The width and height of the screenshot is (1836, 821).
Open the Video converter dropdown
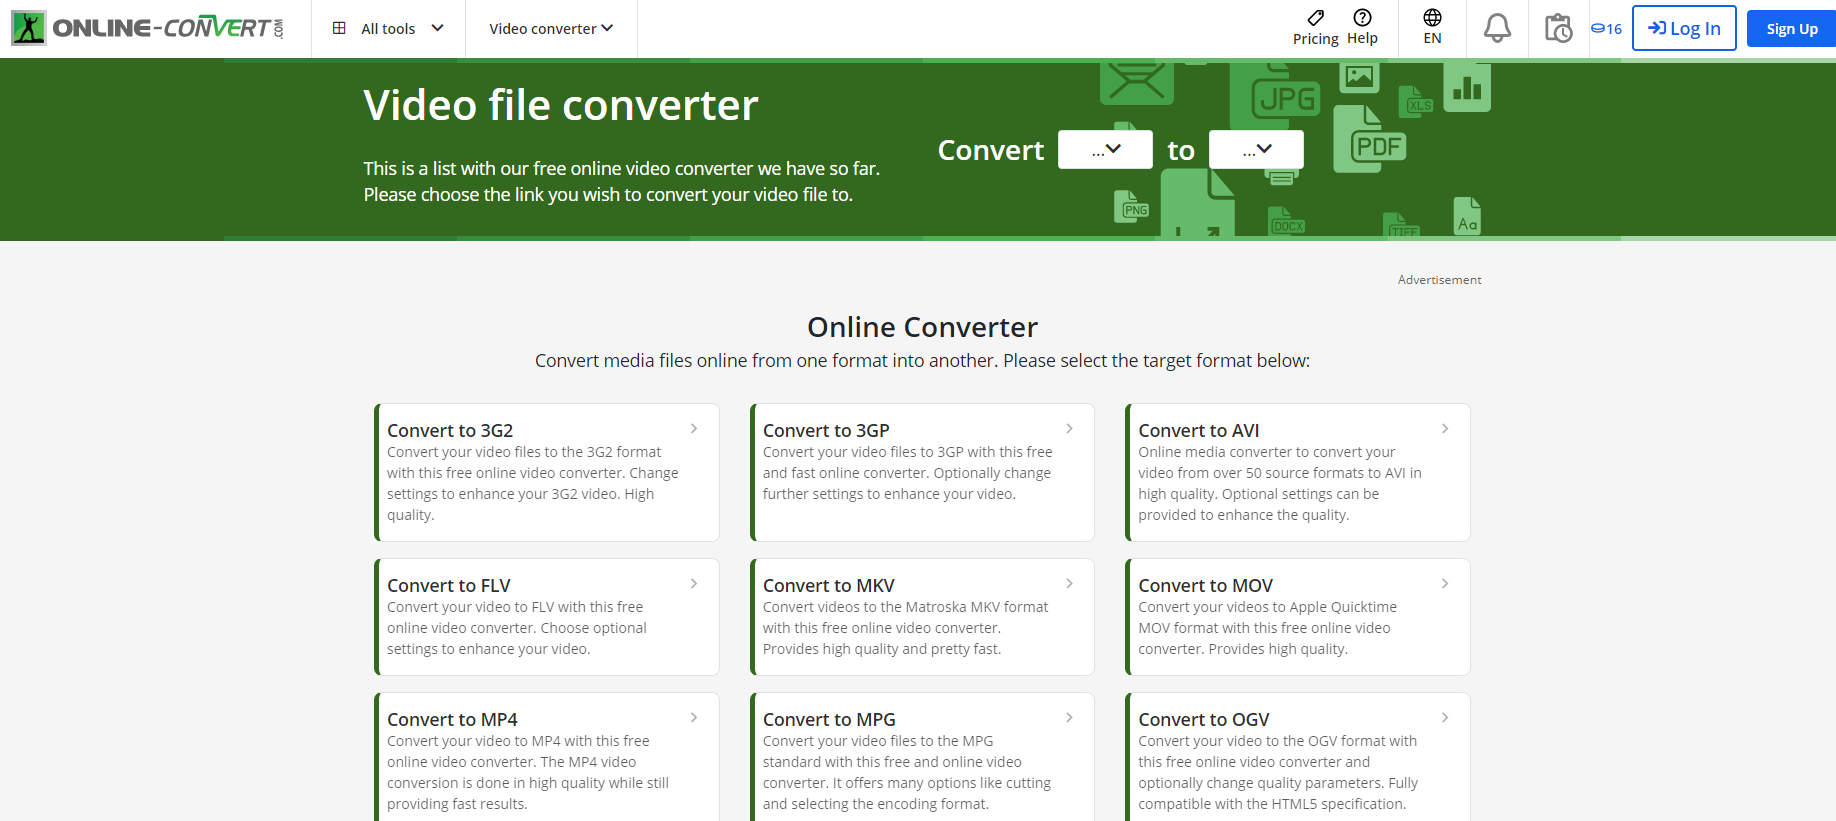click(x=551, y=28)
